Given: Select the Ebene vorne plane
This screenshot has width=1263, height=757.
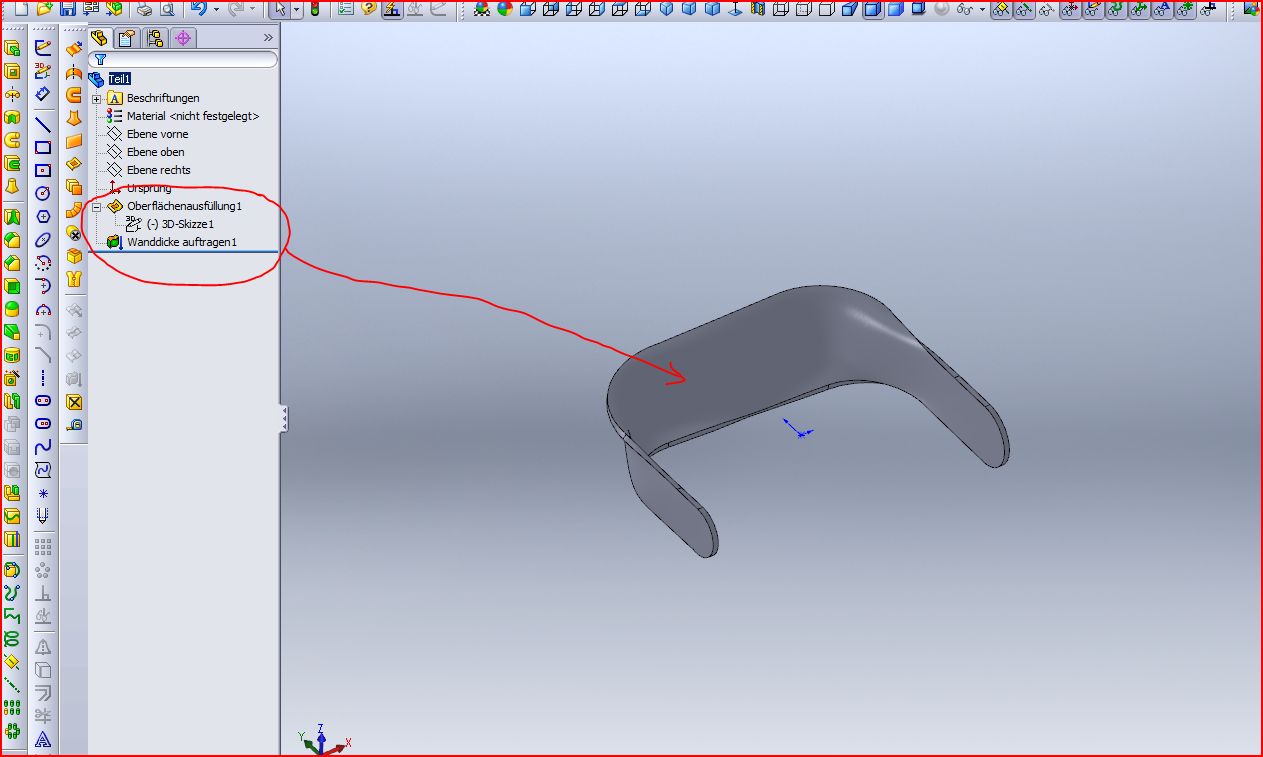Looking at the screenshot, I should click(x=157, y=134).
